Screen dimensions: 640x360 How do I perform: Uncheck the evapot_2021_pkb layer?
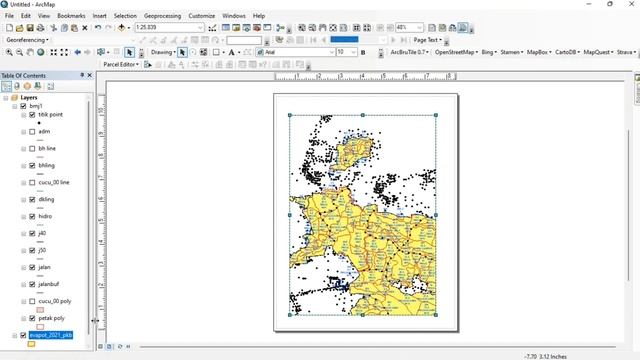click(23, 335)
